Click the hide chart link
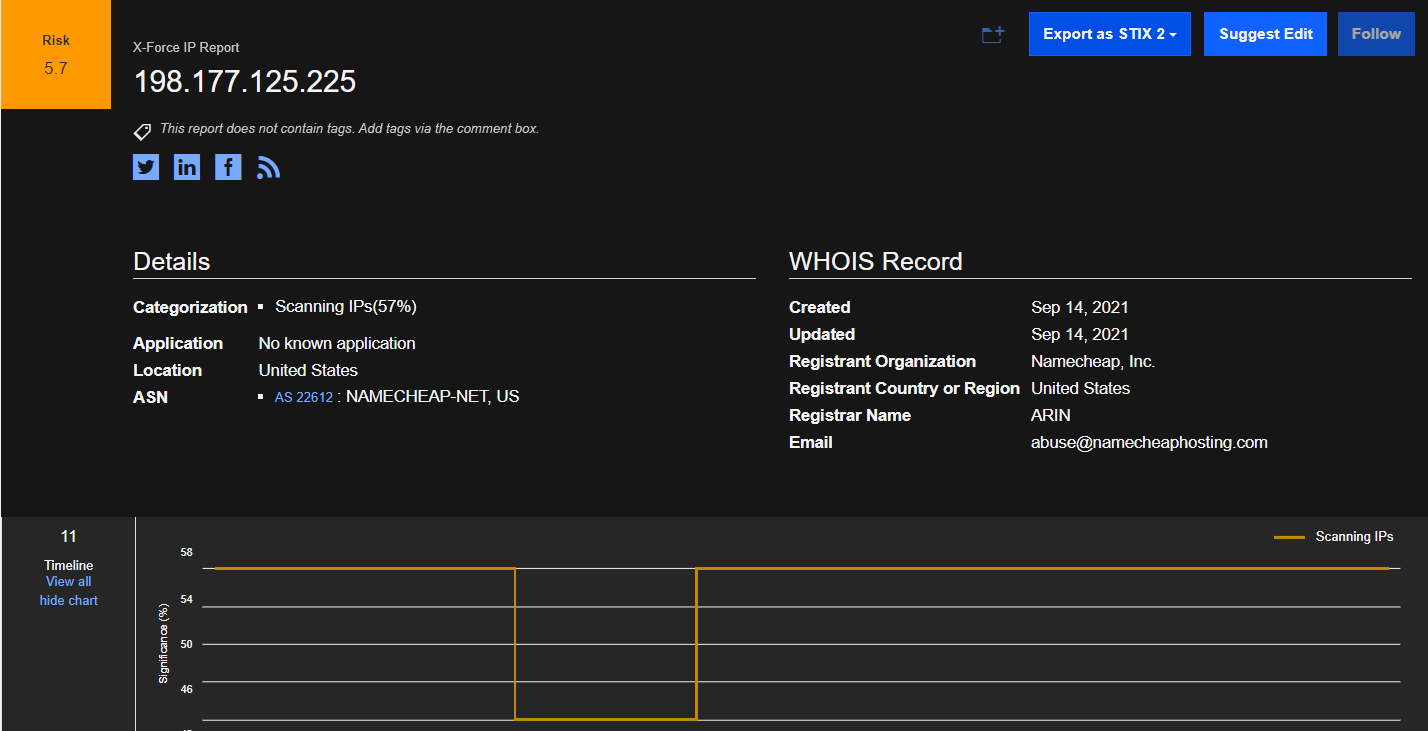 point(69,600)
